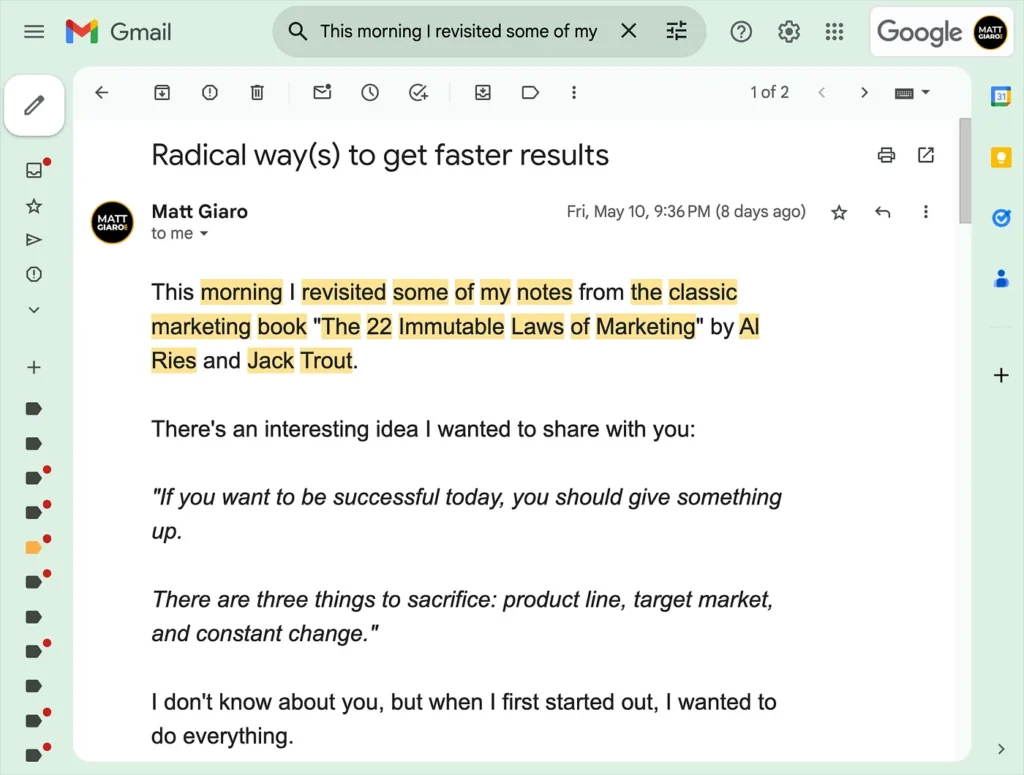Open the input tools keyboard dropdown
The width and height of the screenshot is (1024, 775).
(x=912, y=93)
